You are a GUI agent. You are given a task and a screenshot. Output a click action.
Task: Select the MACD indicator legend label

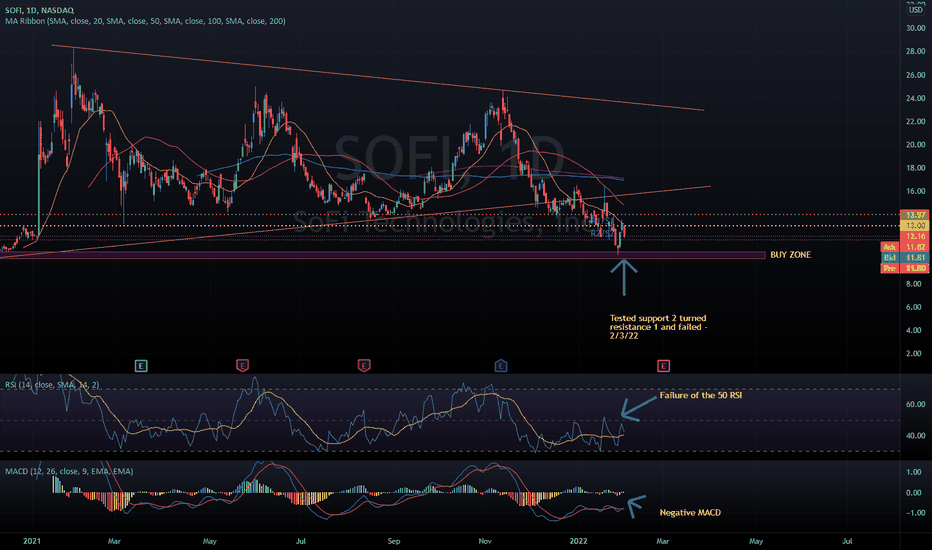pyautogui.click(x=69, y=471)
